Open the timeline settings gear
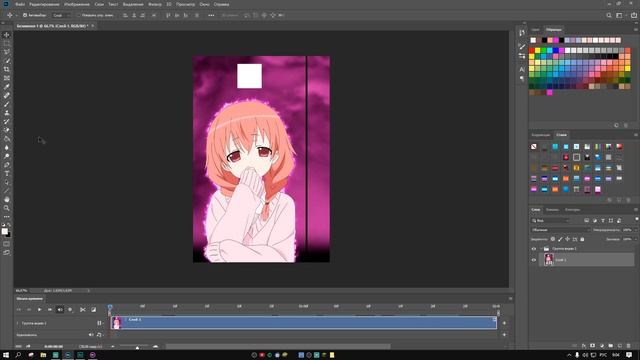640x360 pixels. pos(70,310)
